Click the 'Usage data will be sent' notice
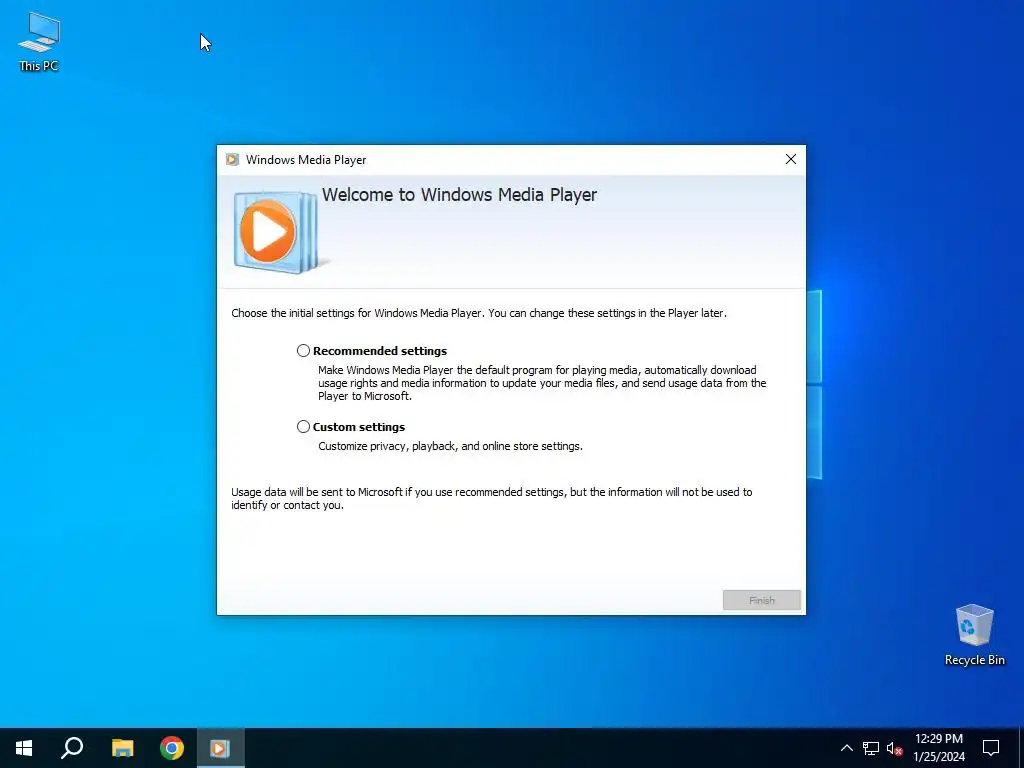Viewport: 1024px width, 768px height. click(491, 498)
